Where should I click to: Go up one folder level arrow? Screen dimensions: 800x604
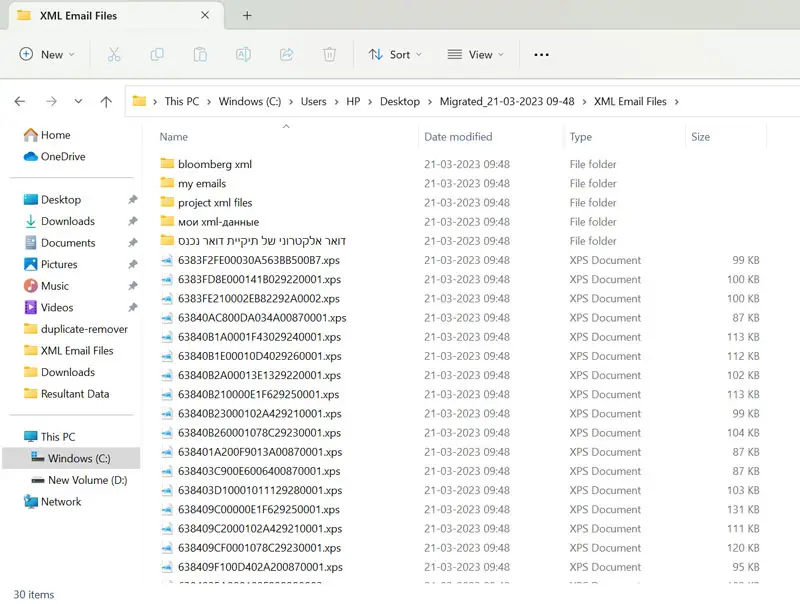106,102
